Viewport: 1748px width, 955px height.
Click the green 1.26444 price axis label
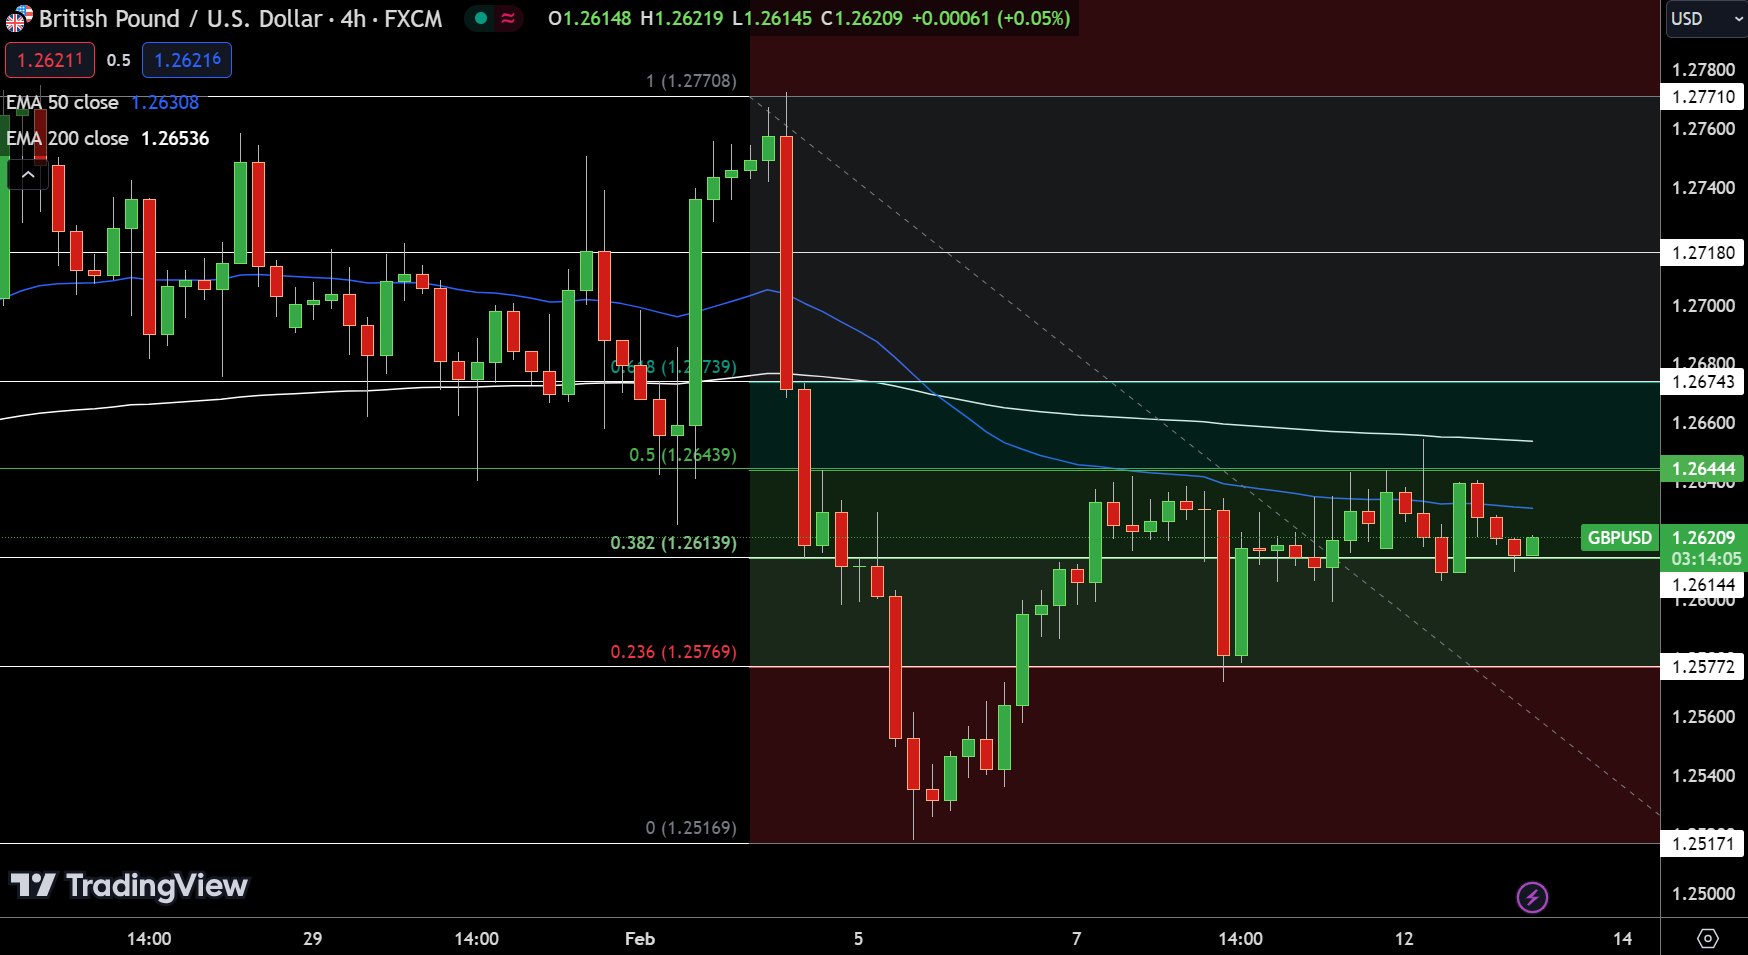point(1703,468)
